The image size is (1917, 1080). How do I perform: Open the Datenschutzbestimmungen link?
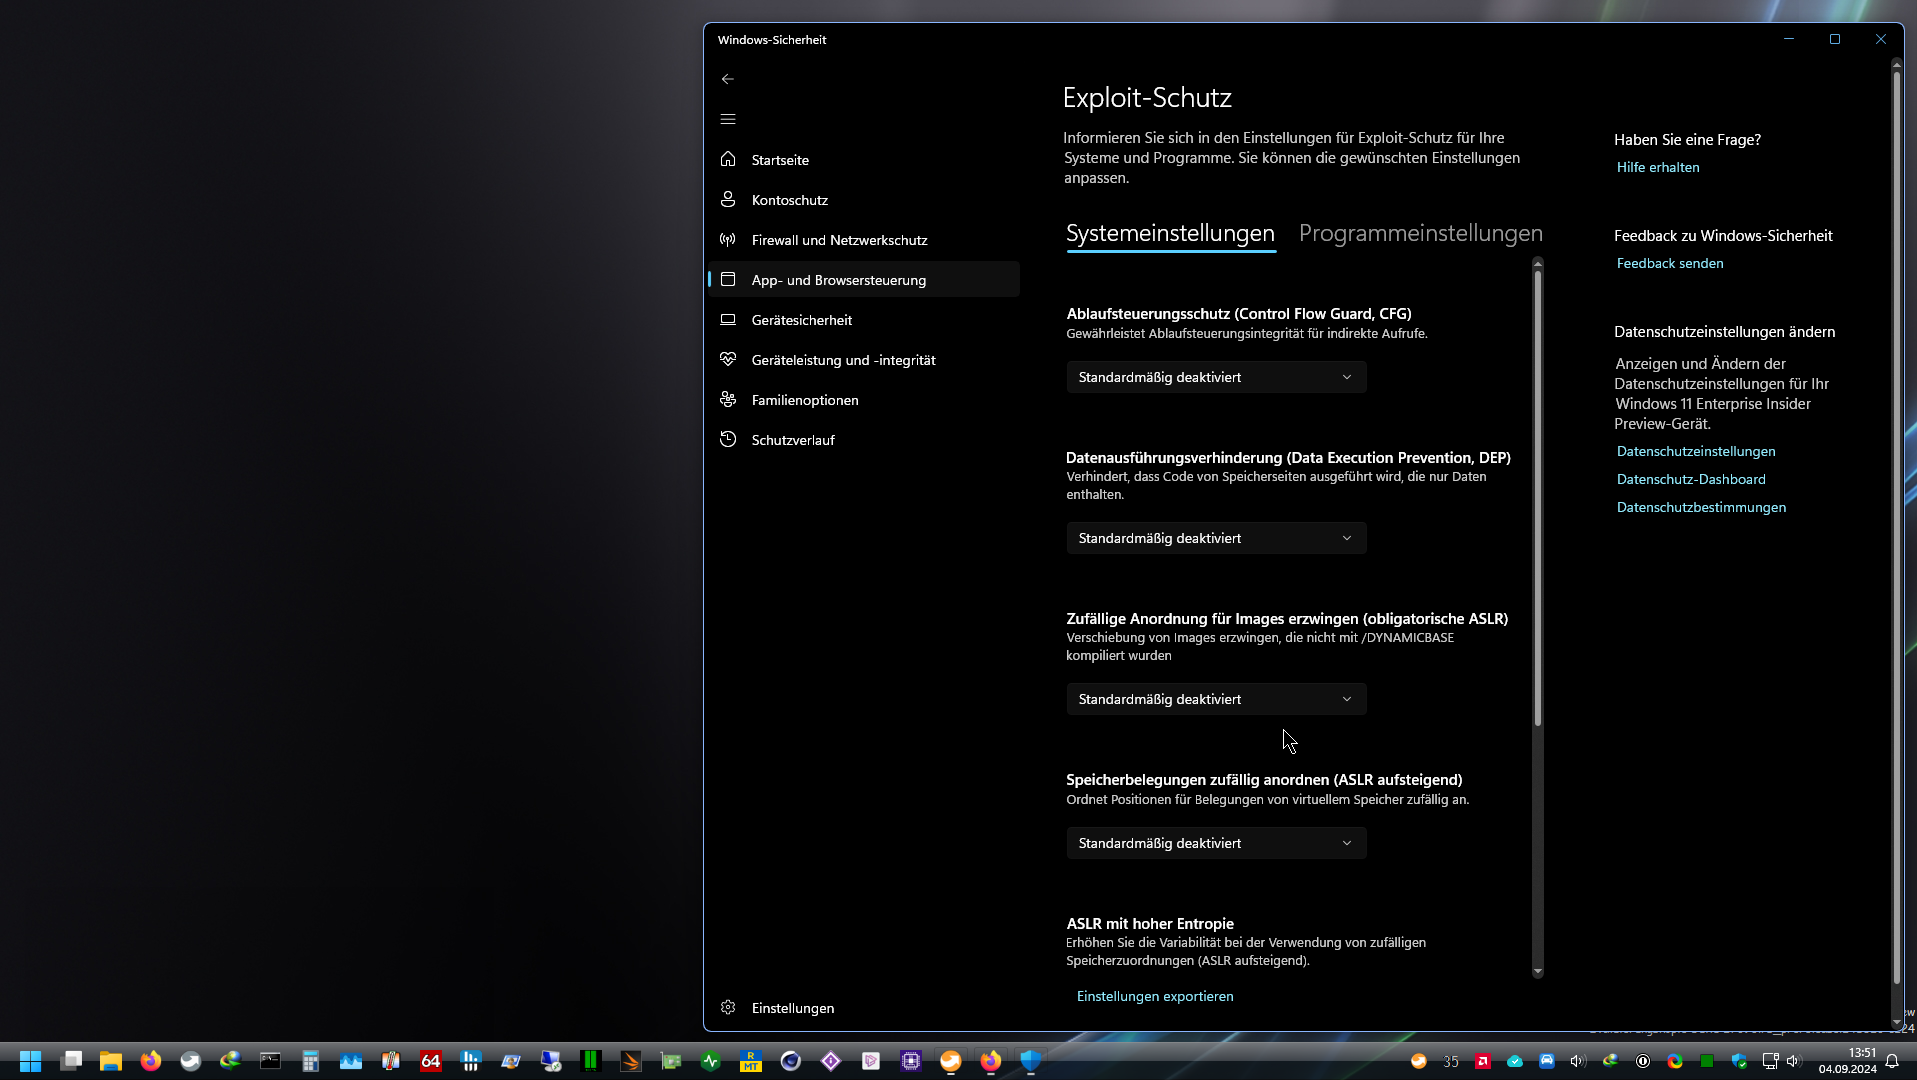coord(1700,507)
